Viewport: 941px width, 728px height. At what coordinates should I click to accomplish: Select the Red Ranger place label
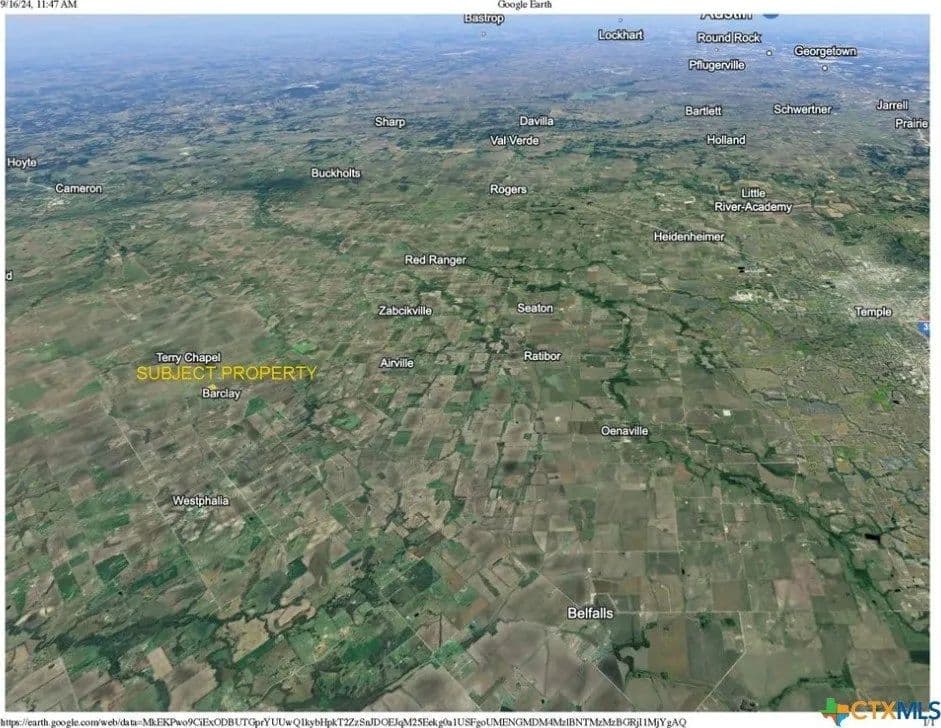[434, 260]
